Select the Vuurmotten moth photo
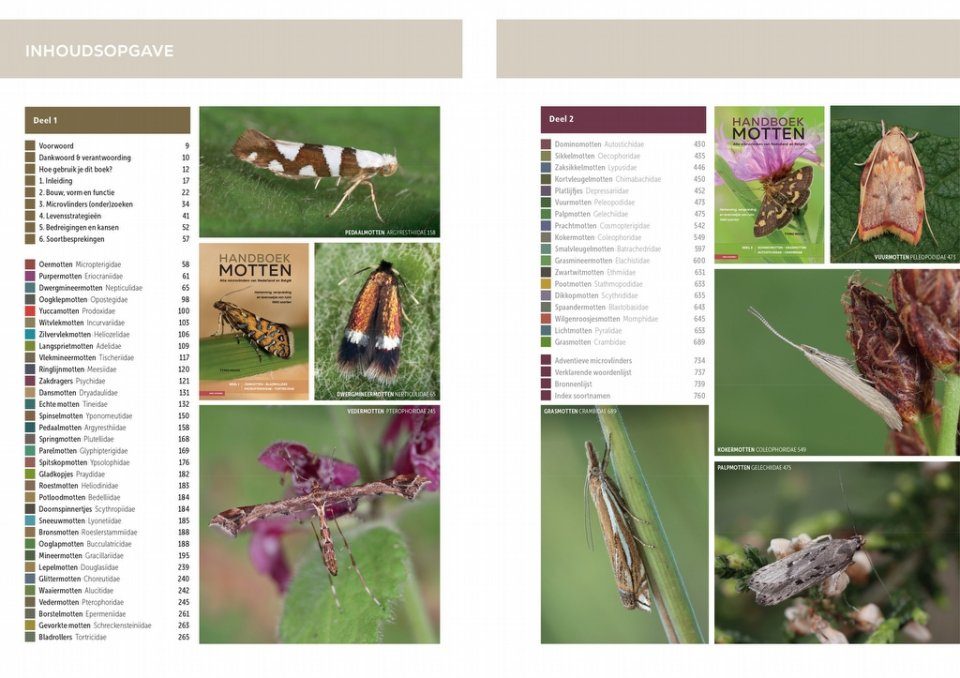Viewport: 960px width, 678px height. point(894,184)
